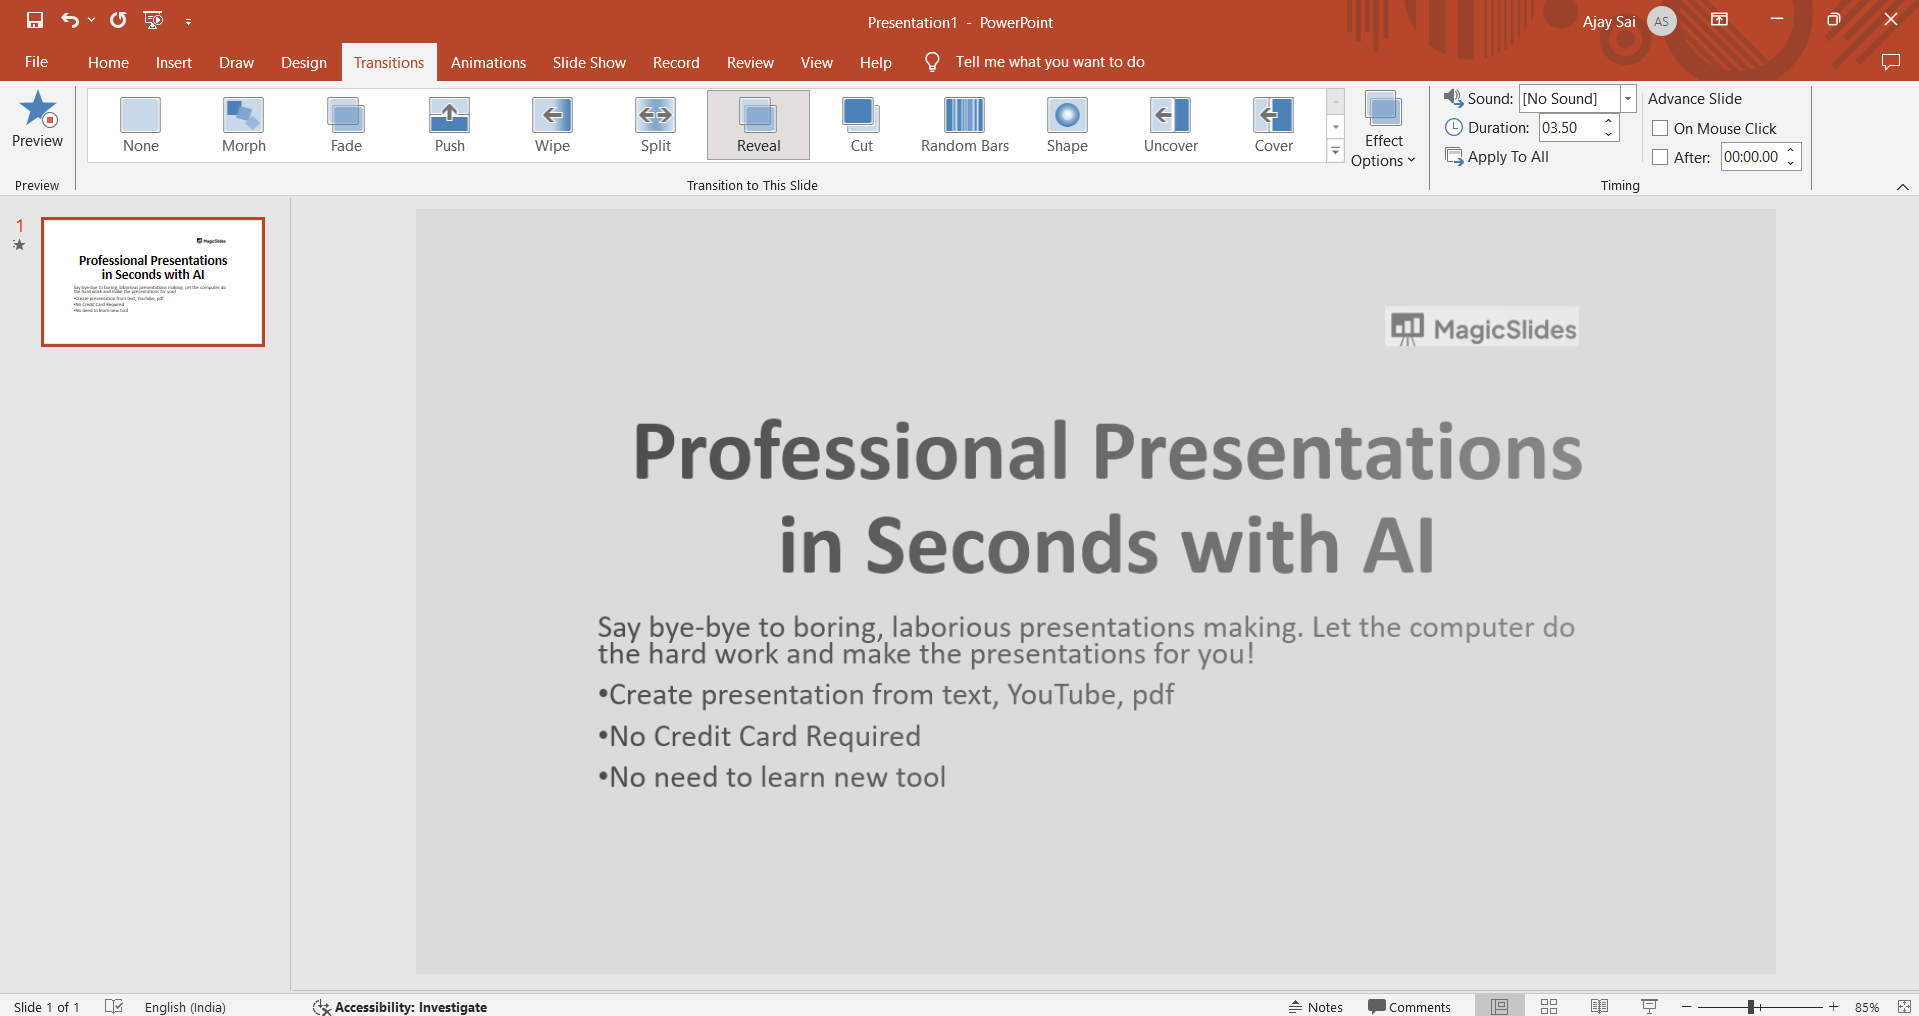
Task: Open Reading View from the status bar
Action: [x=1599, y=1006]
